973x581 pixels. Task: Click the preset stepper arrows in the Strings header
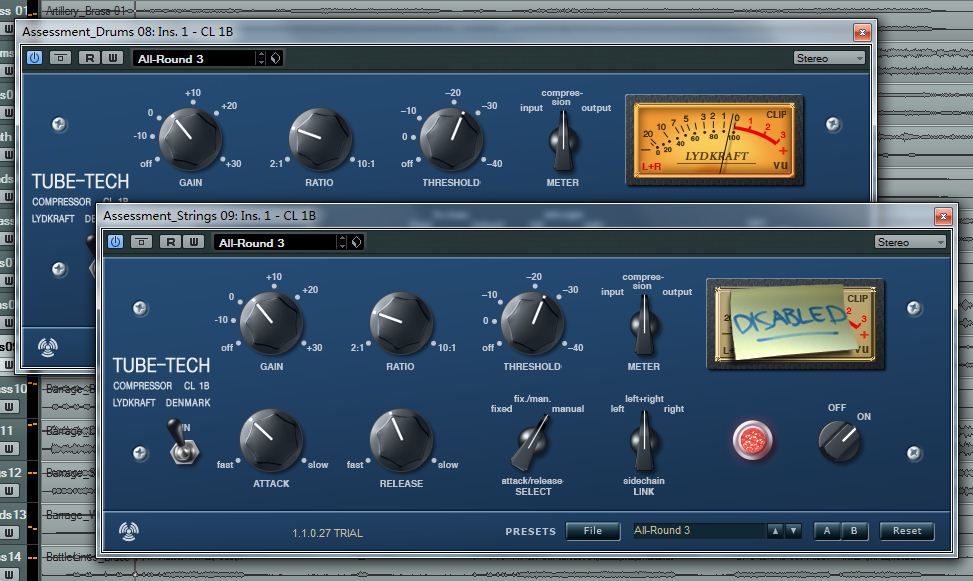pyautogui.click(x=342, y=243)
